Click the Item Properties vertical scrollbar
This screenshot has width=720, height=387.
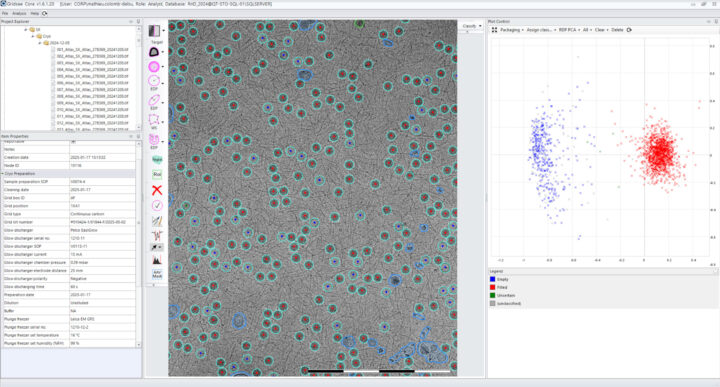(x=139, y=243)
